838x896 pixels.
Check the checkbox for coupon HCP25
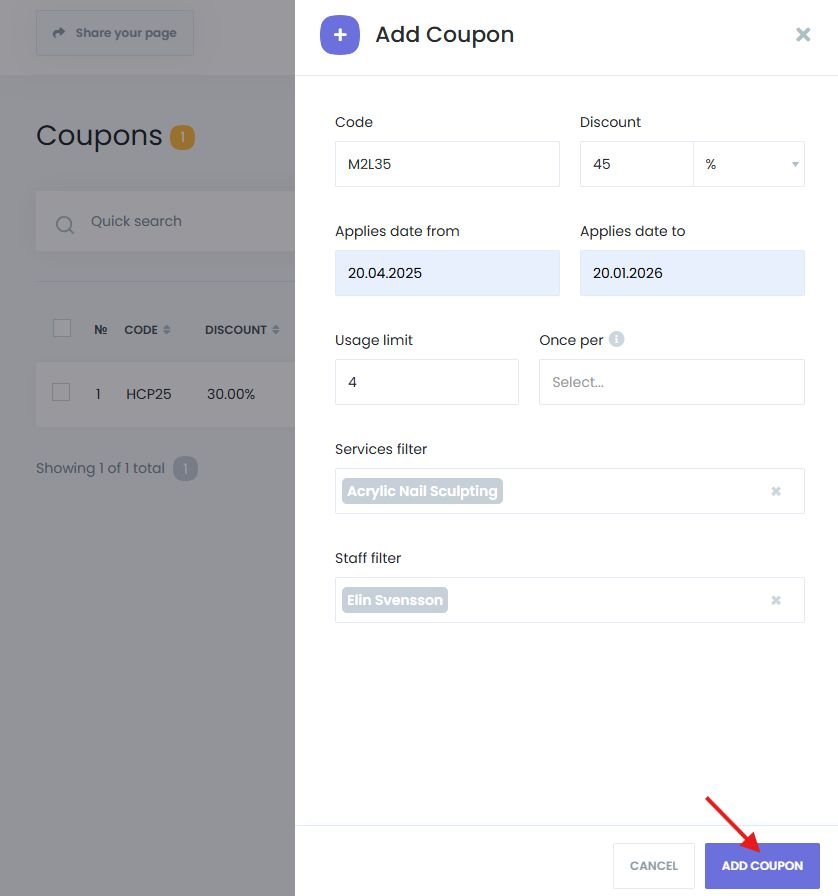point(61,393)
